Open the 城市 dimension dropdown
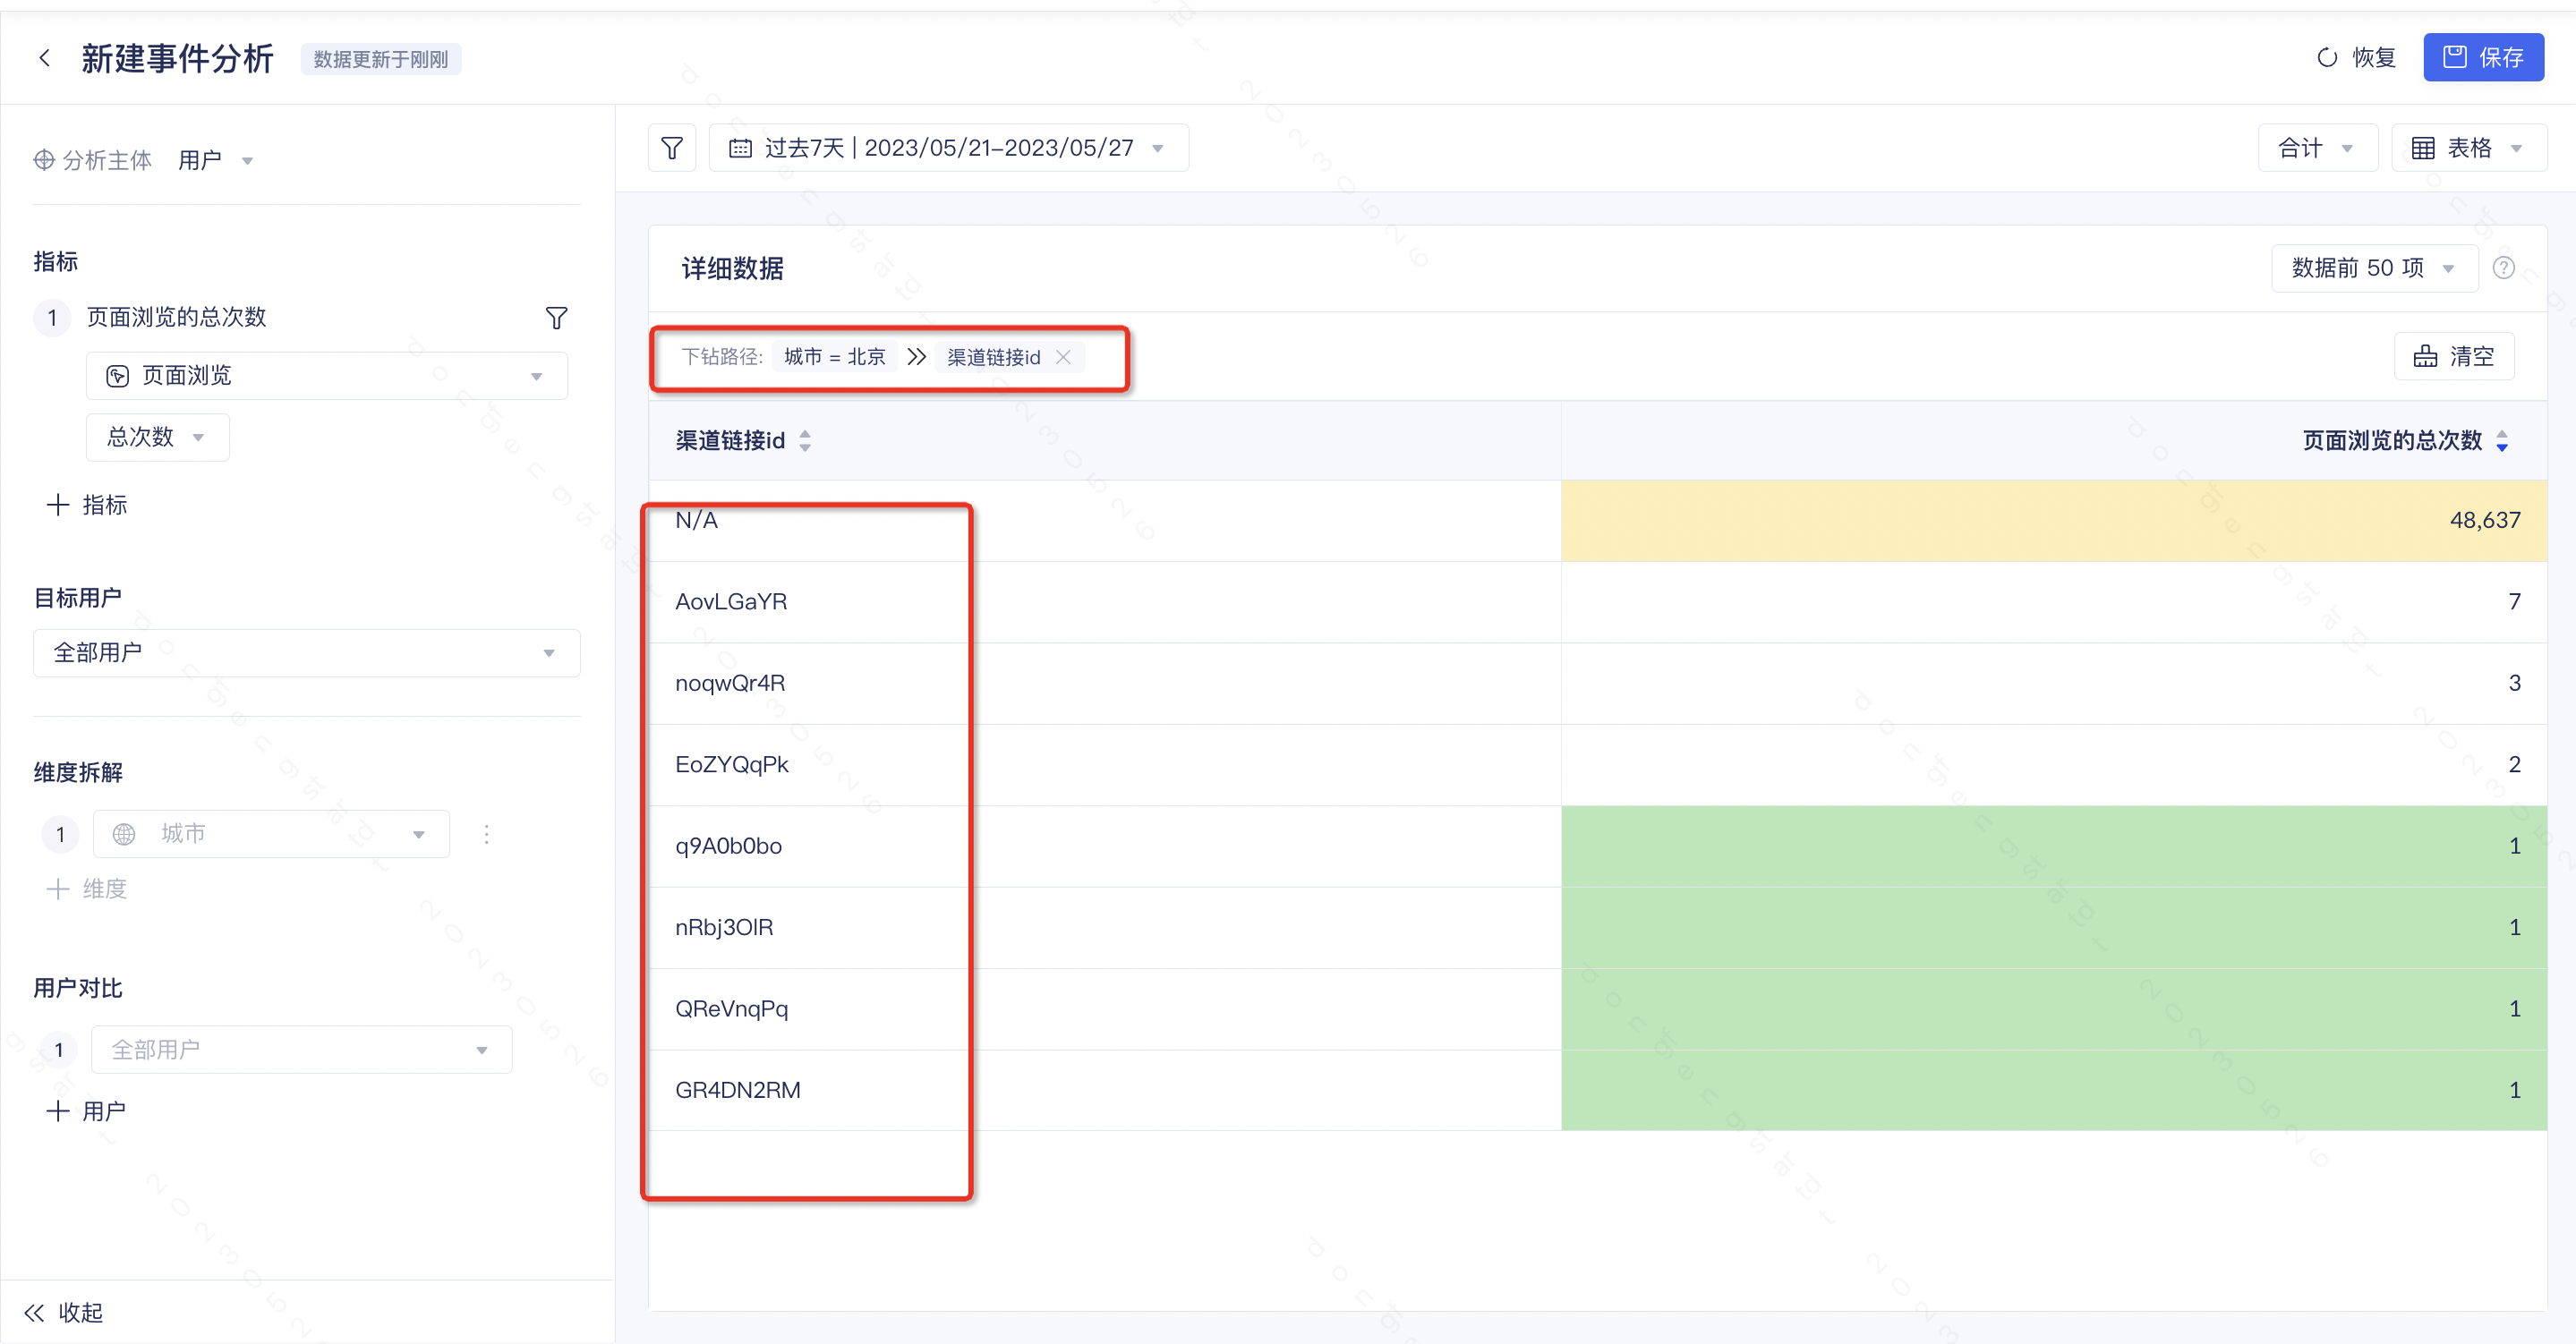Viewport: 2576px width, 1344px height. point(270,834)
